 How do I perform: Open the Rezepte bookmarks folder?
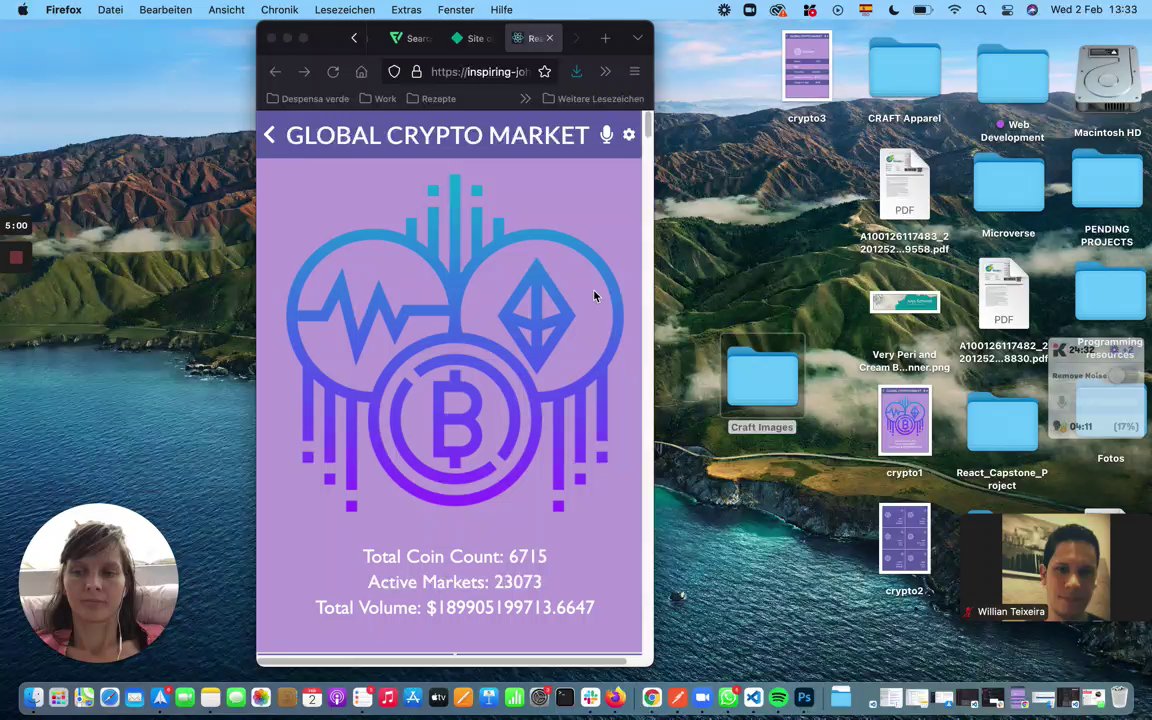click(x=431, y=98)
